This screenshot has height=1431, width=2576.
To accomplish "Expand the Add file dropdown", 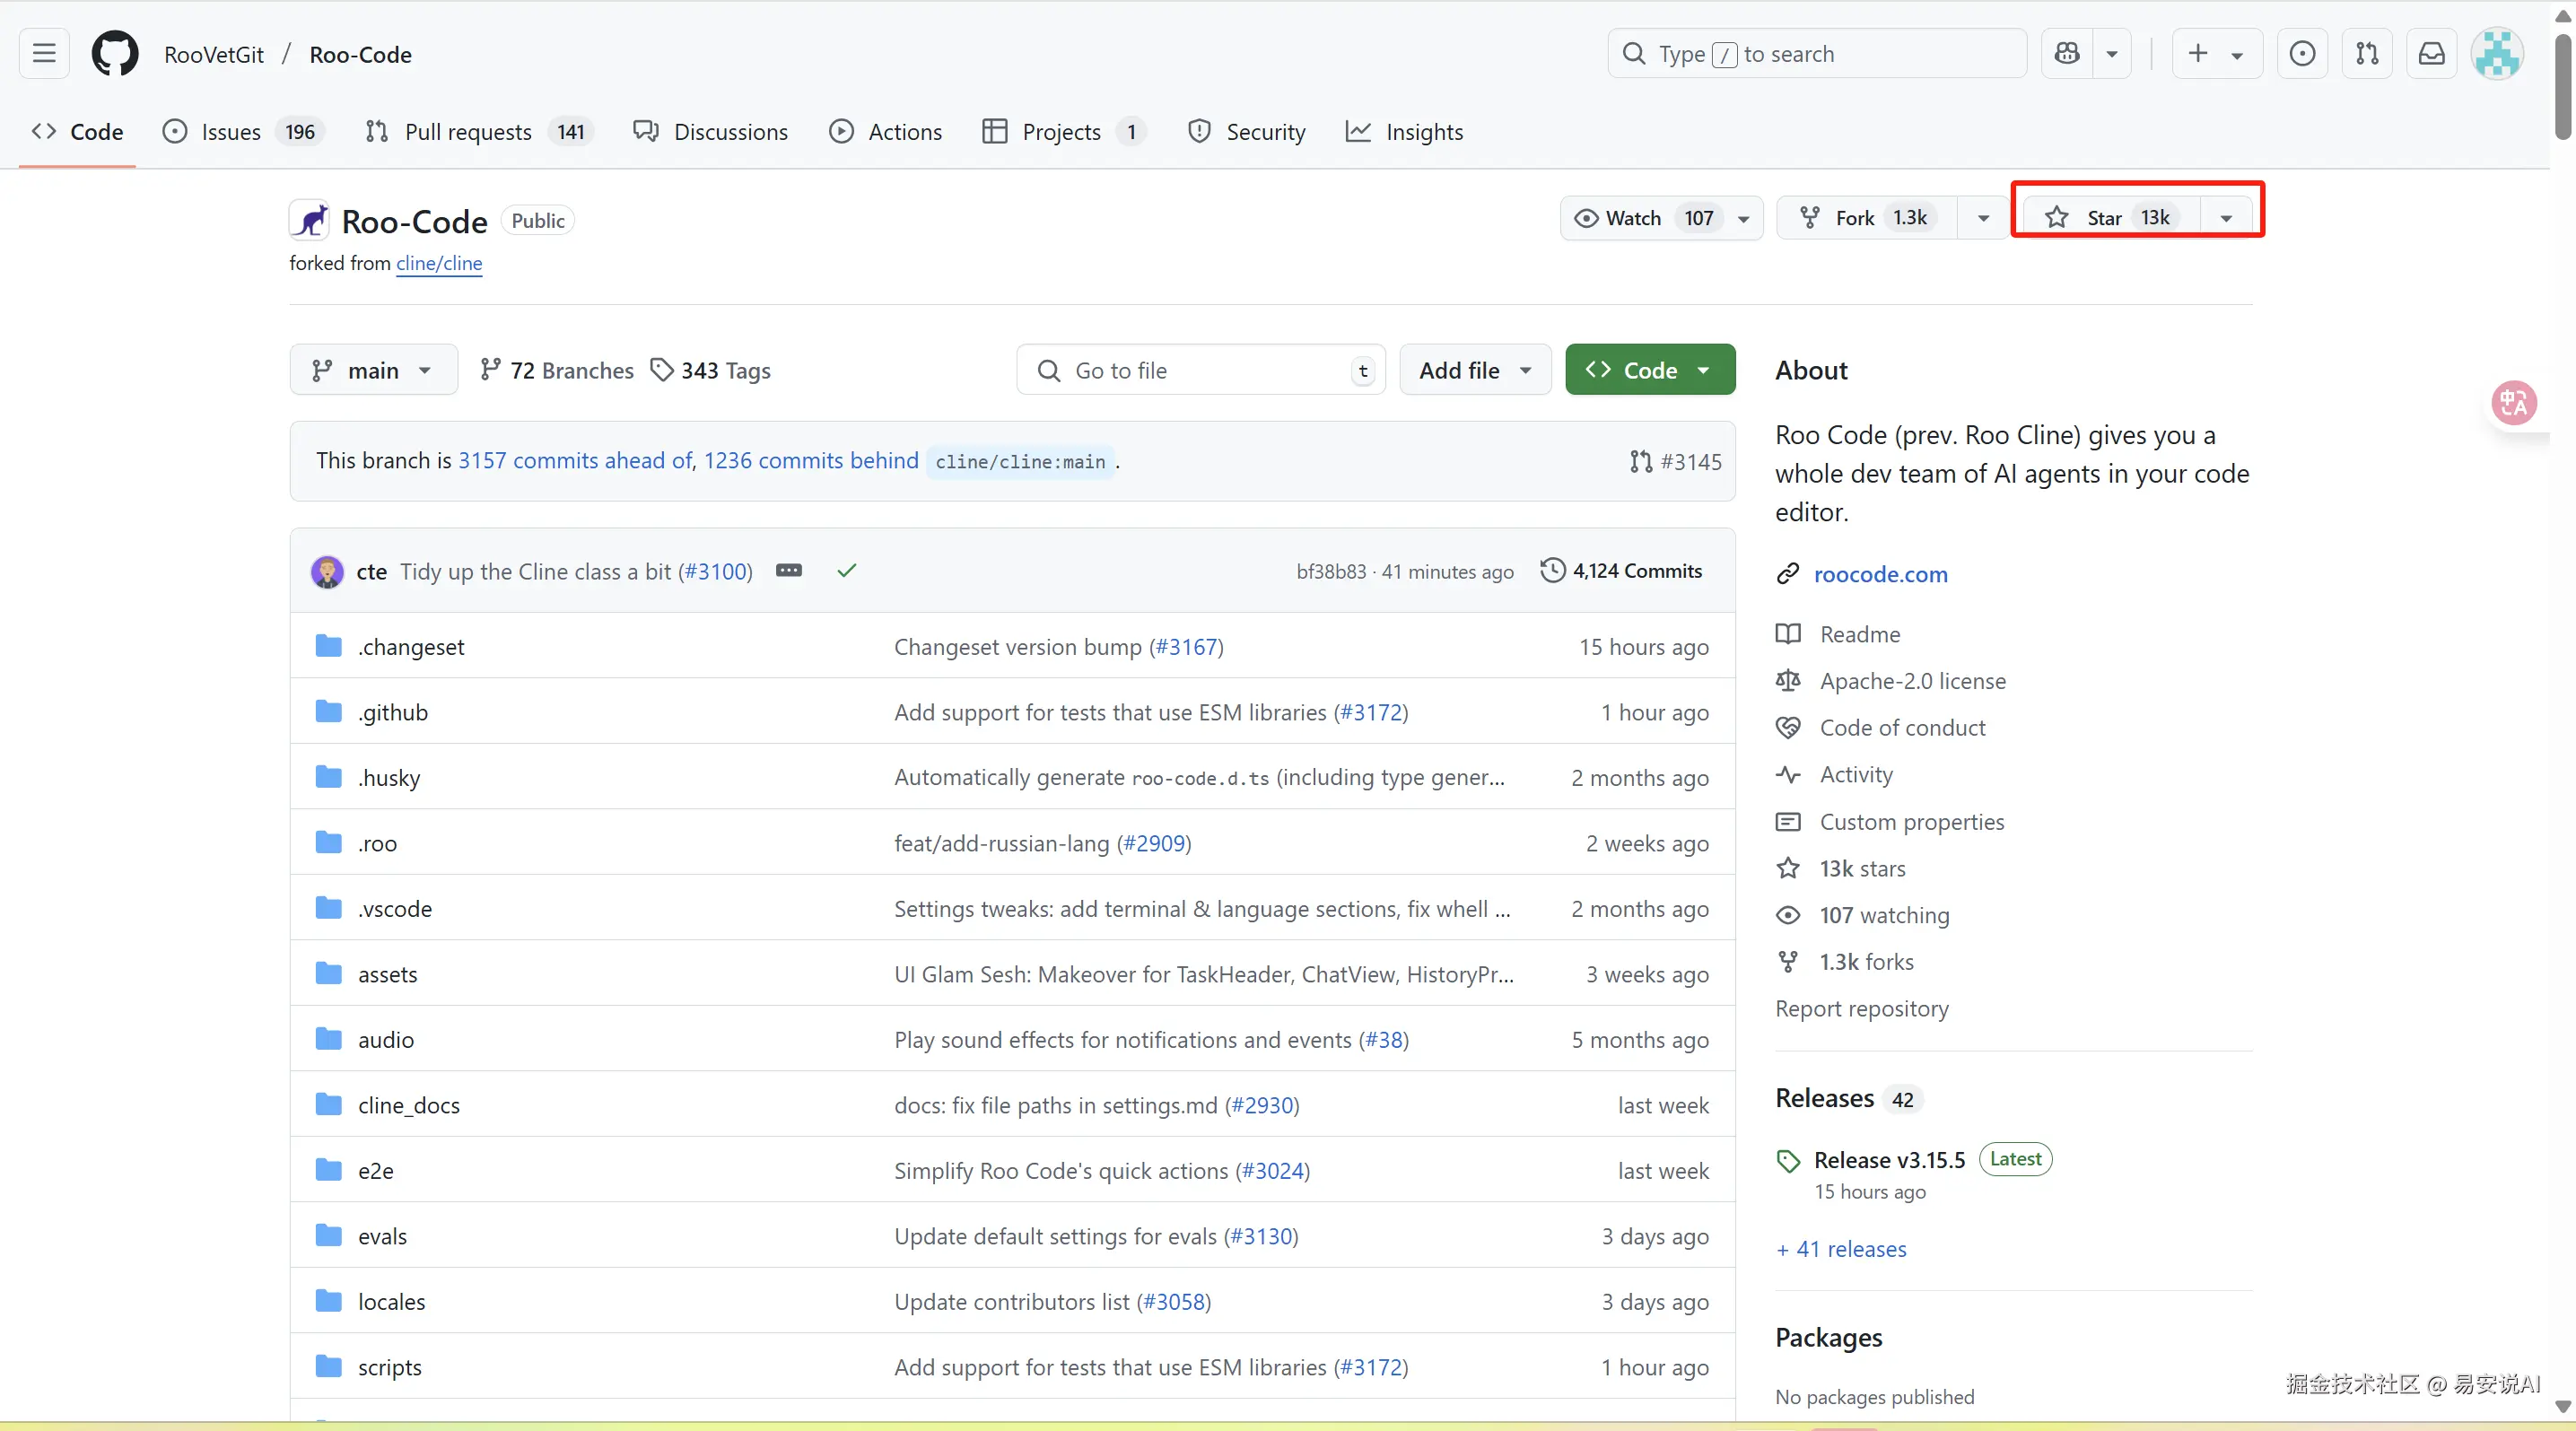I will click(x=1474, y=370).
